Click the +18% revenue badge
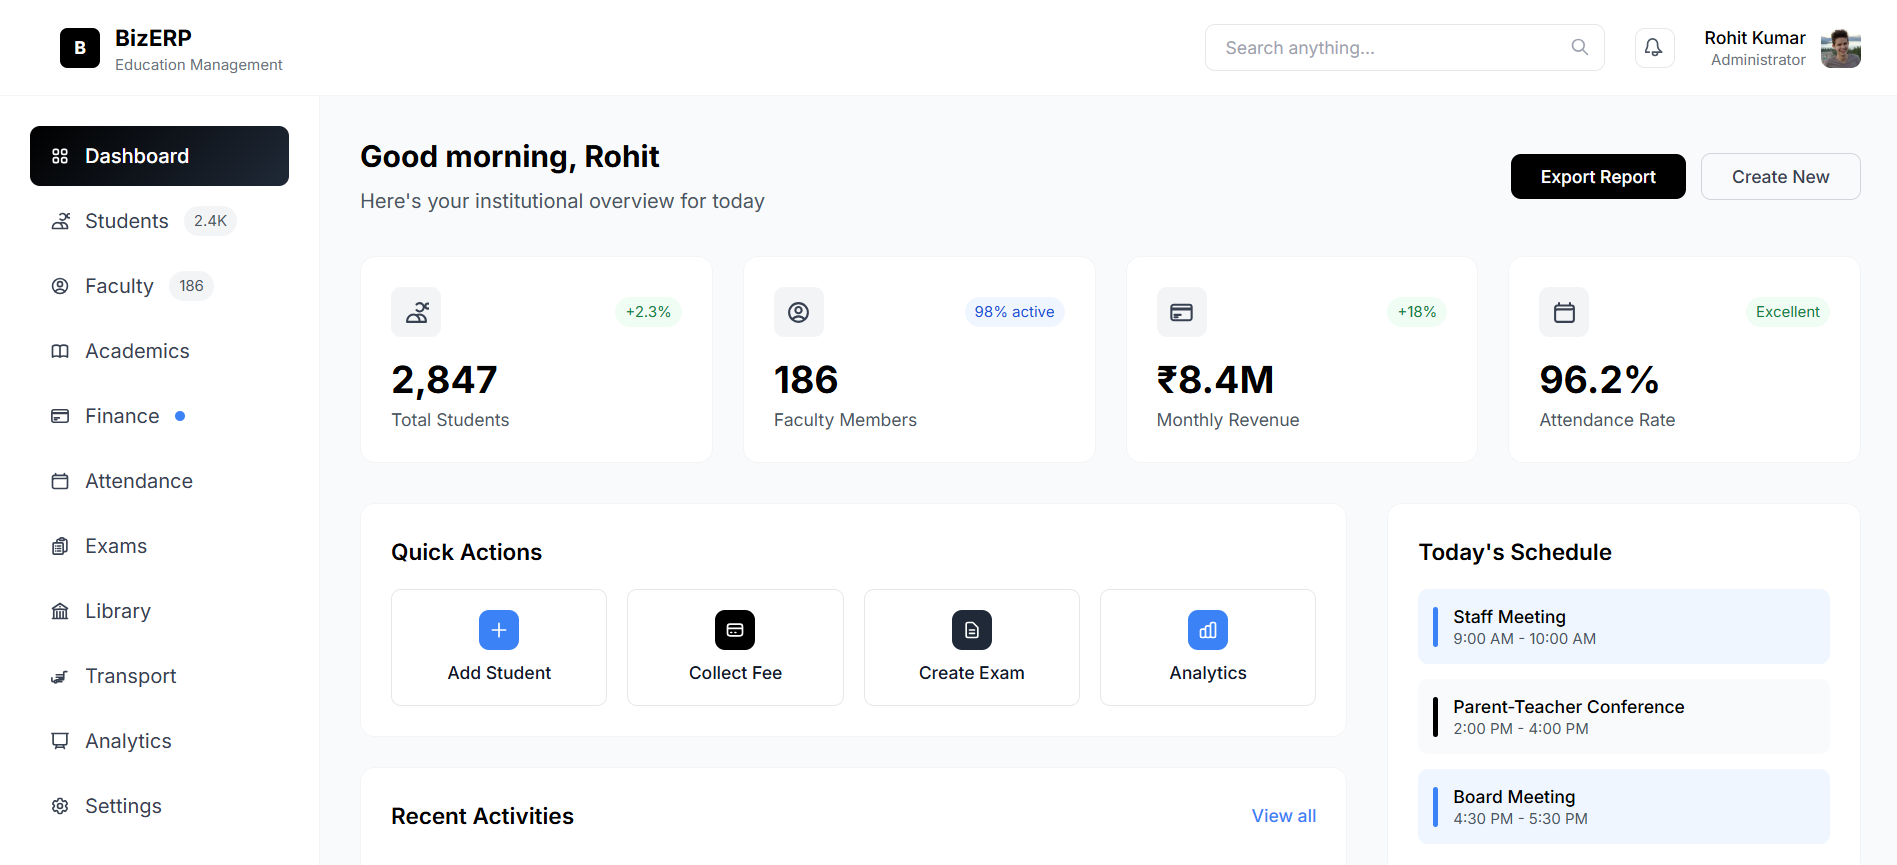Viewport: 1897px width, 865px height. click(1417, 312)
